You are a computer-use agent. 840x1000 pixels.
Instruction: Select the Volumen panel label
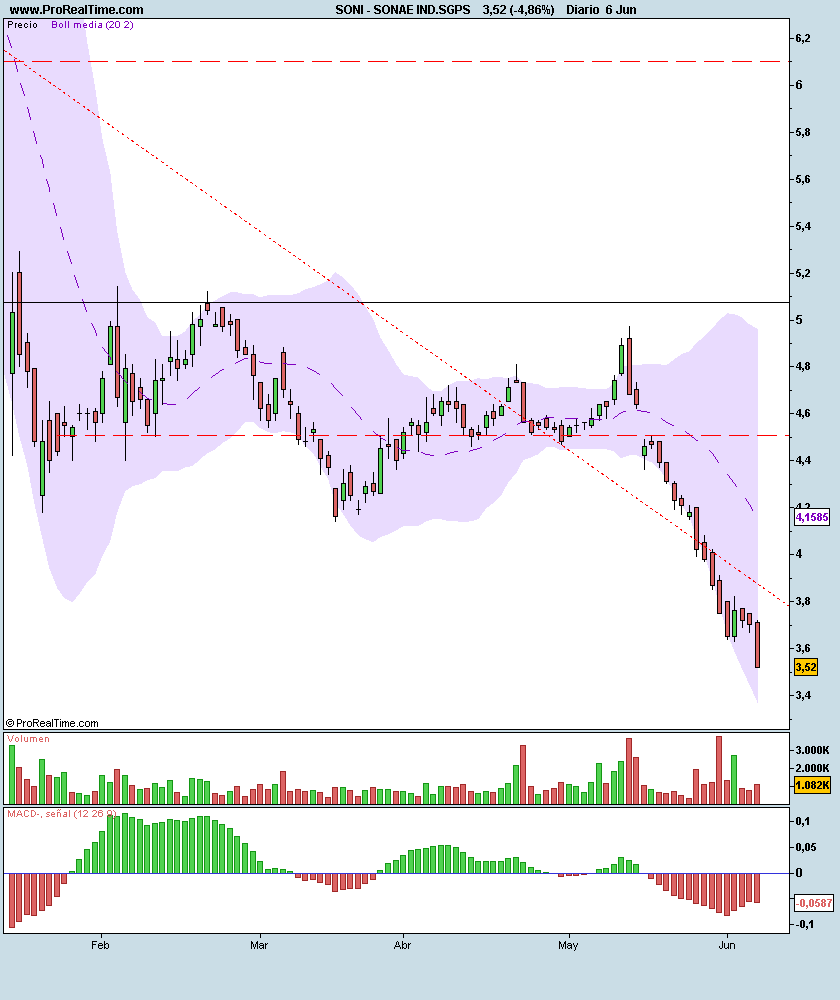pos(28,739)
